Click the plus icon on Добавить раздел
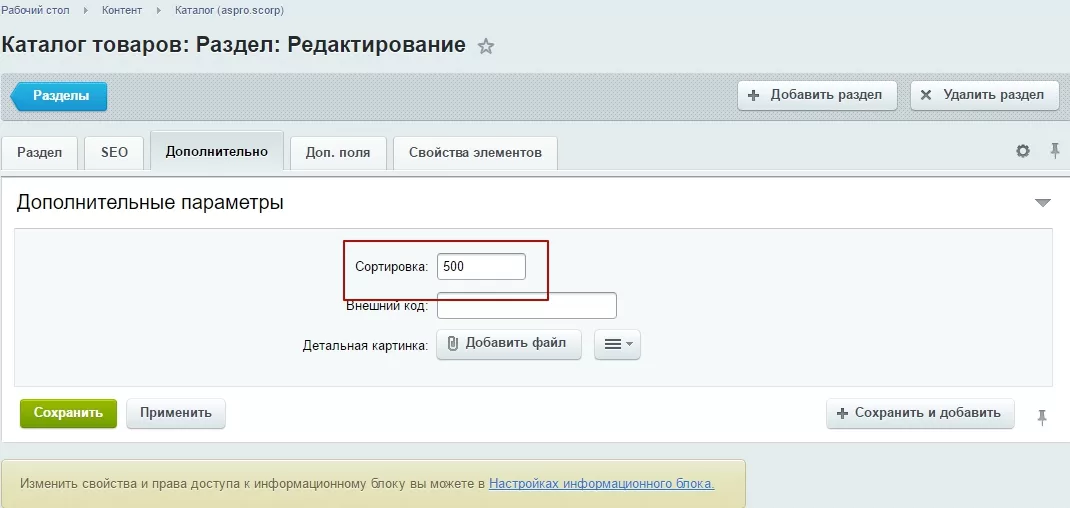This screenshot has width=1070, height=508. tap(753, 96)
